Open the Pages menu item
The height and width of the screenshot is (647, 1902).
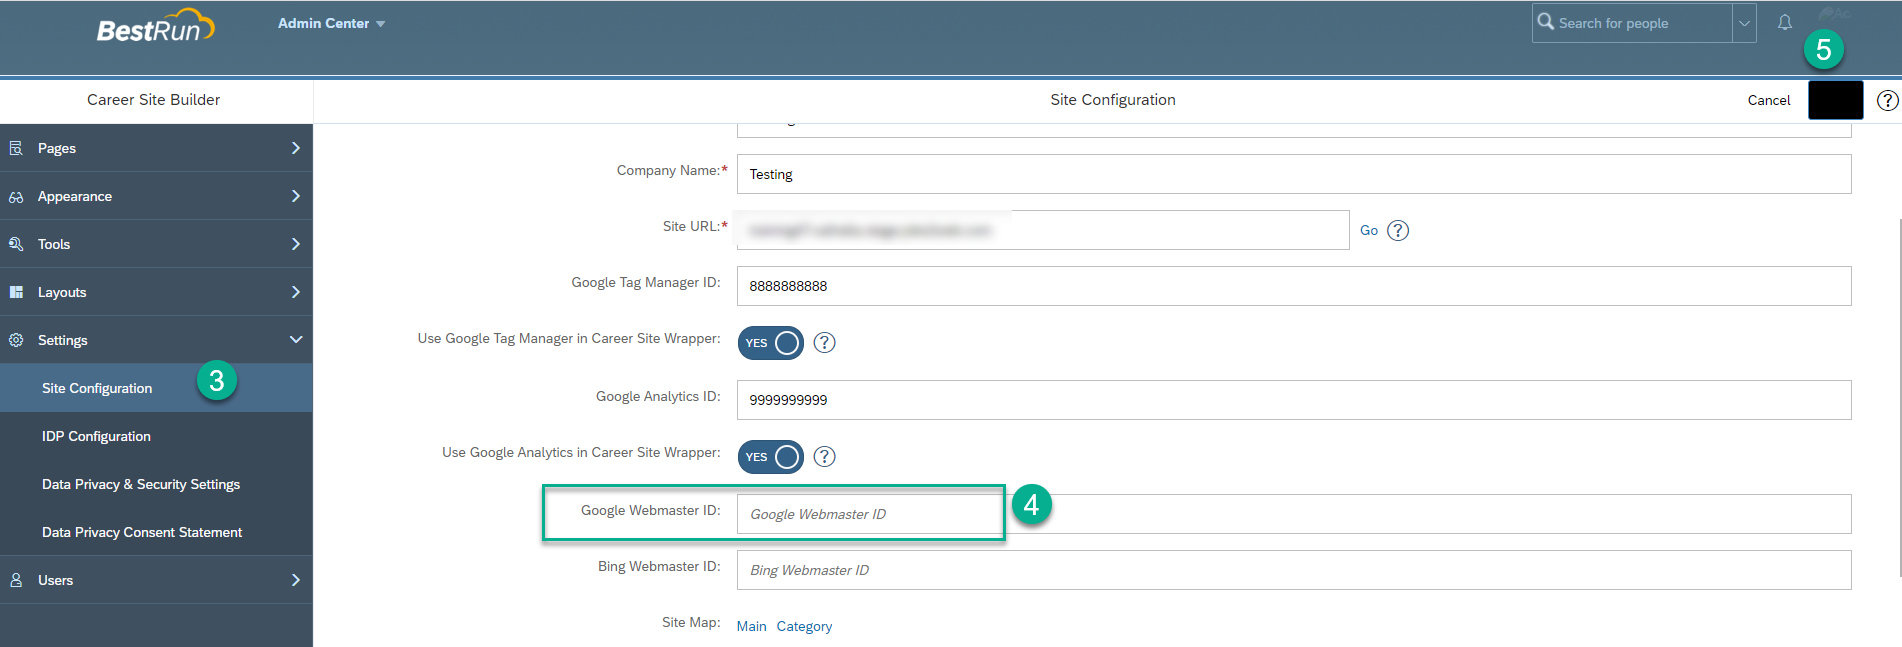(x=156, y=148)
